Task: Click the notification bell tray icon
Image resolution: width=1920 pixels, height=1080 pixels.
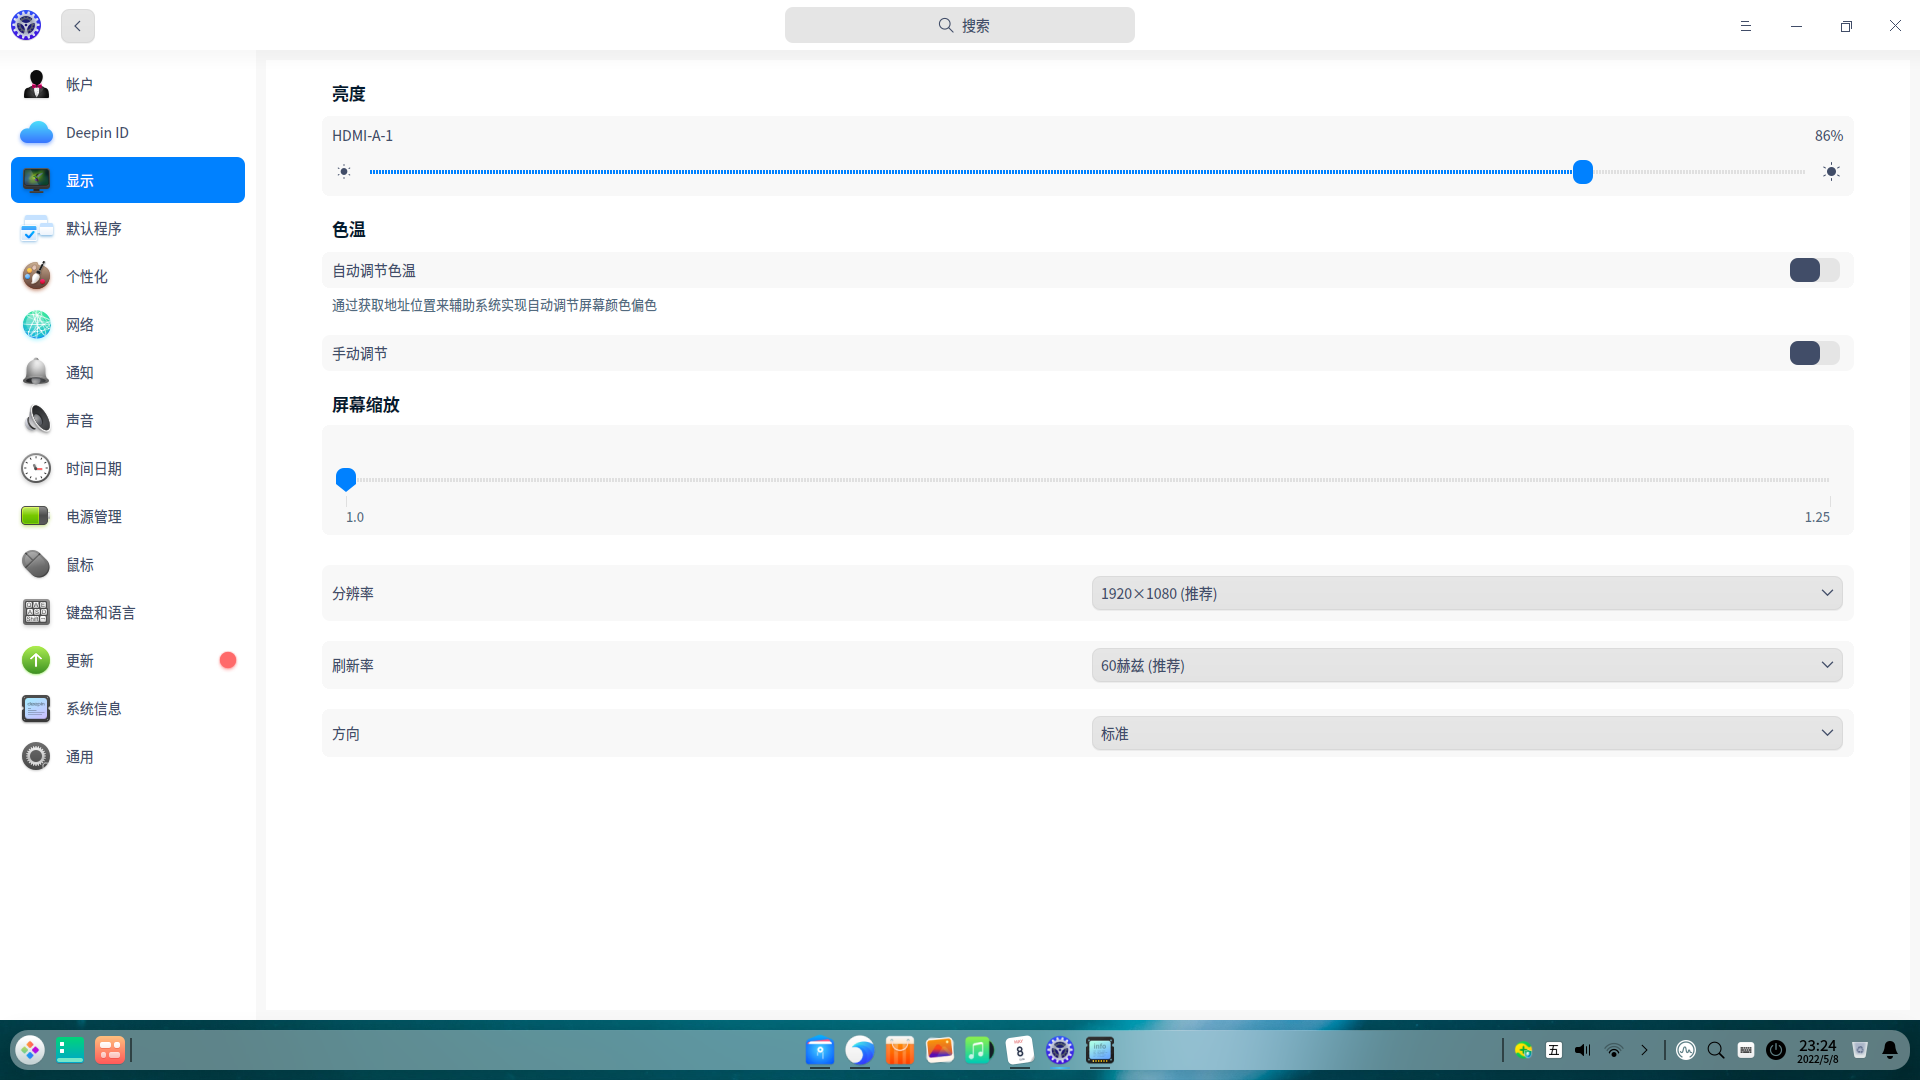Action: pyautogui.click(x=1890, y=1050)
